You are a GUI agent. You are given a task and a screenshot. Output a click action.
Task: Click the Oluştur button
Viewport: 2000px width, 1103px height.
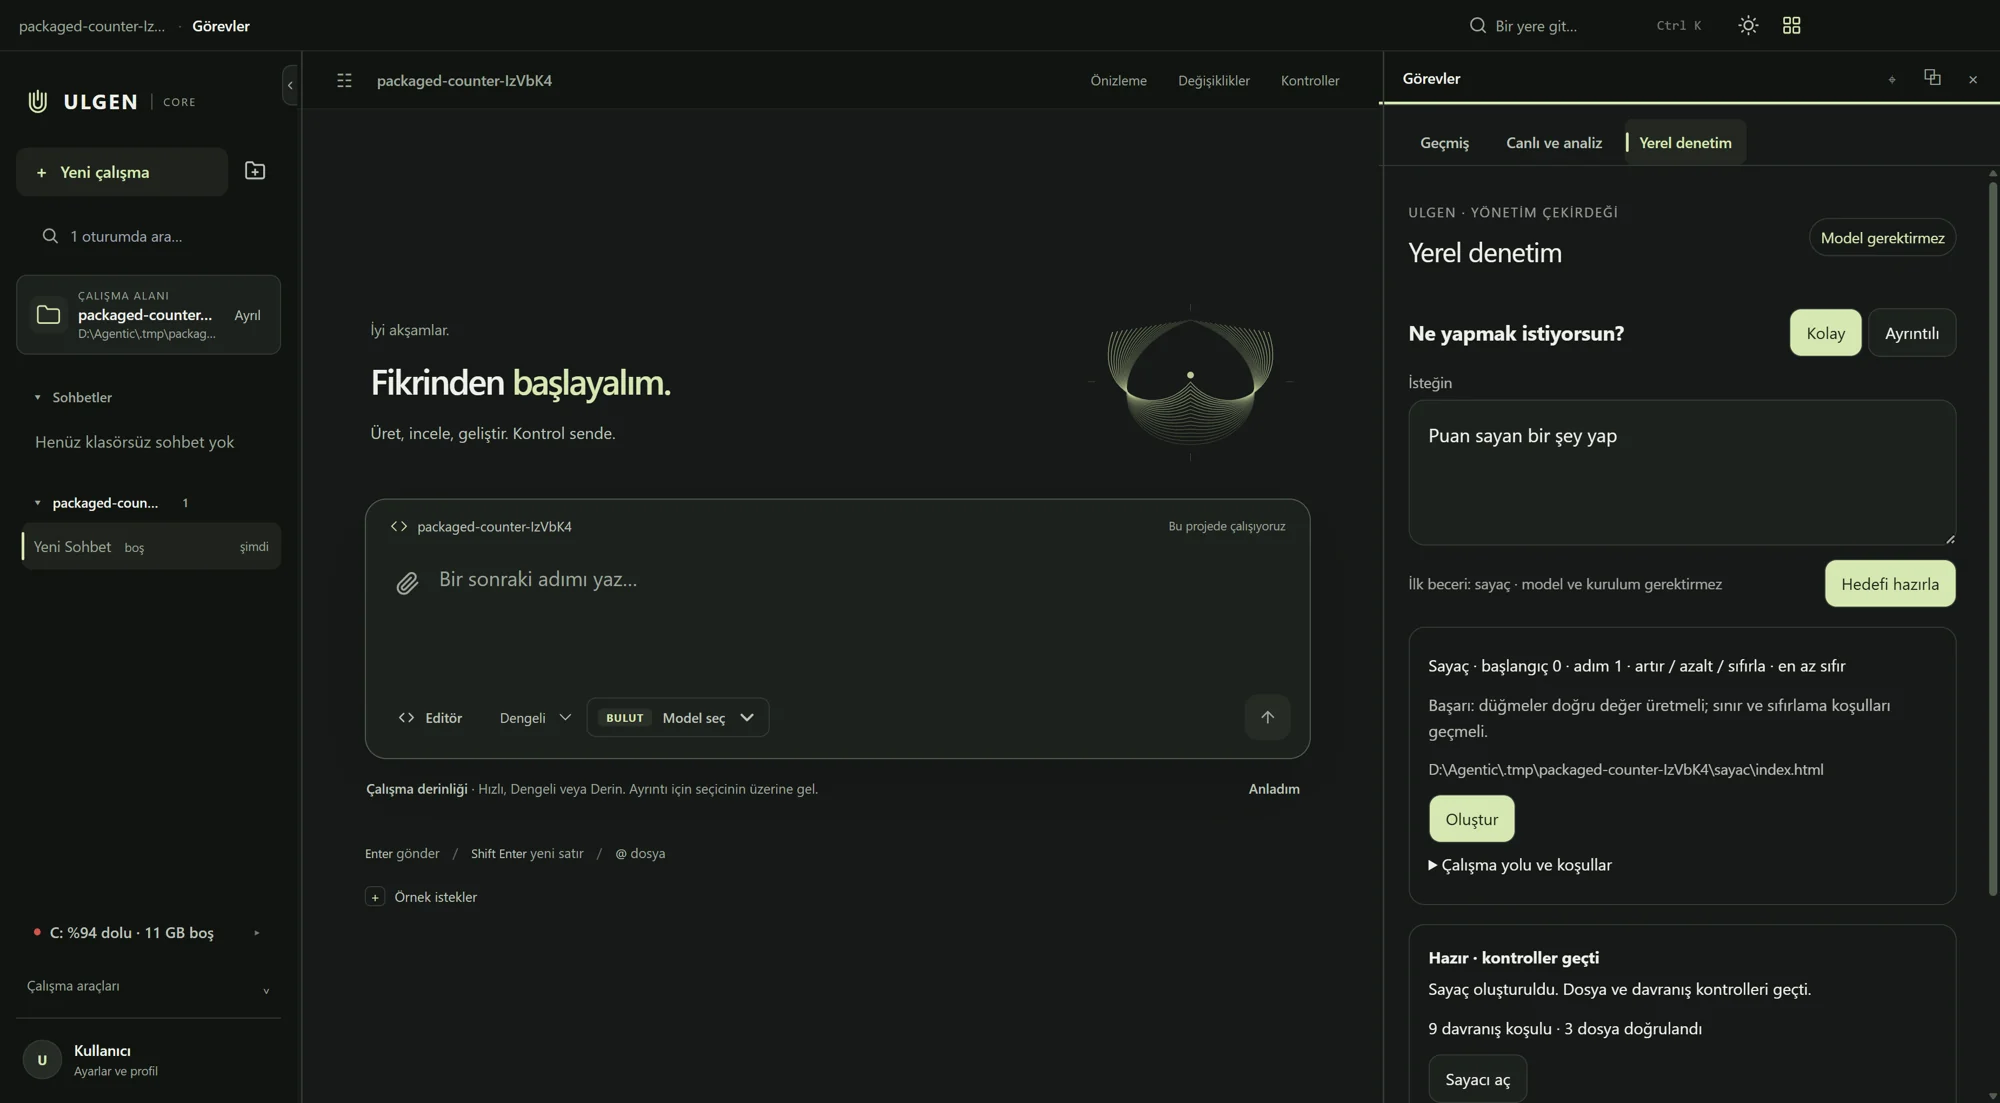coord(1471,819)
